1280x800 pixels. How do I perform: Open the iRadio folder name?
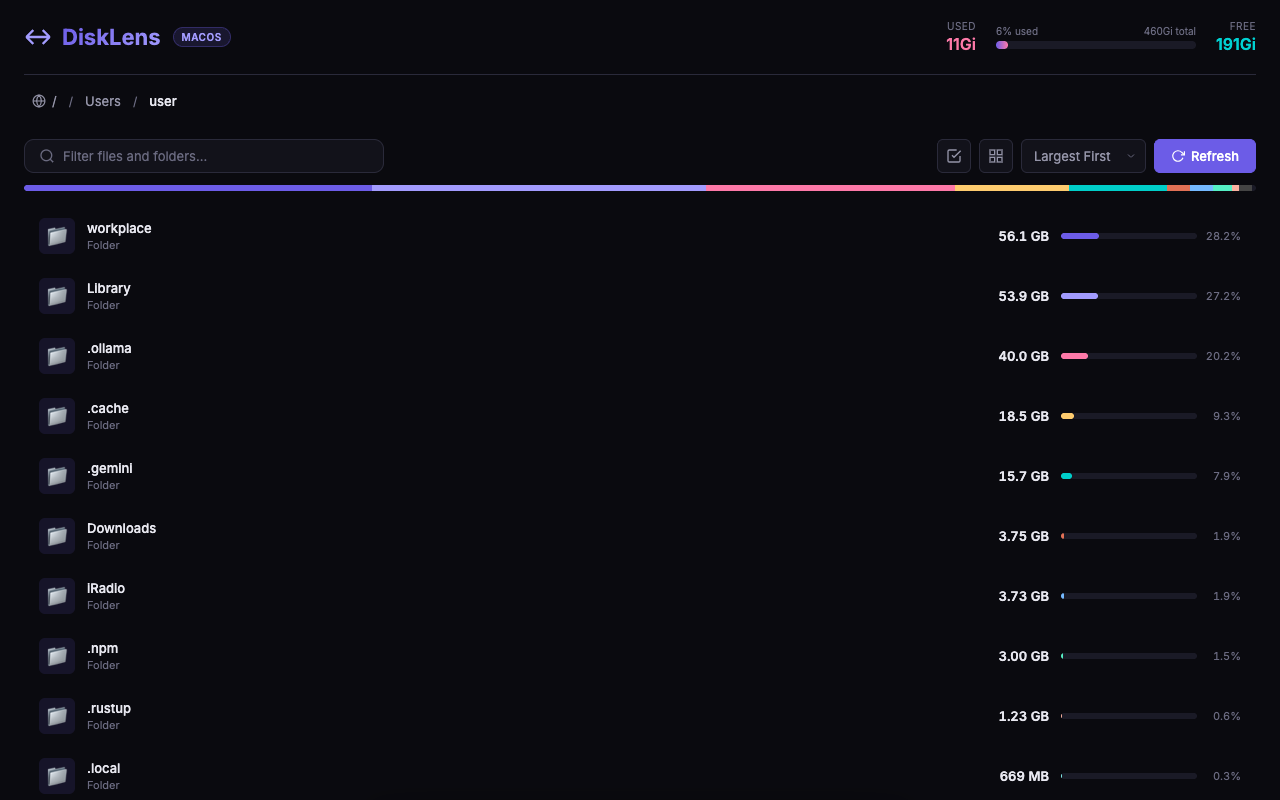[x=106, y=588]
